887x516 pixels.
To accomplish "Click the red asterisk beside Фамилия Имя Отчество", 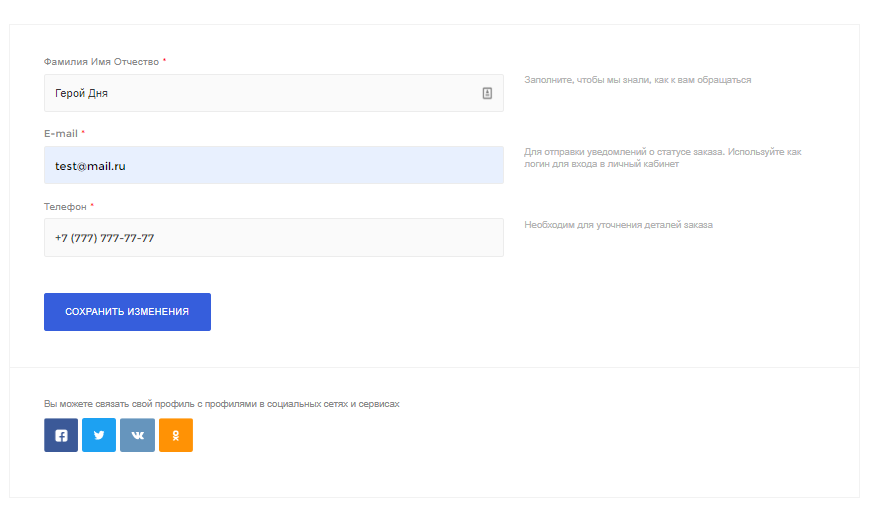I will (x=164, y=60).
